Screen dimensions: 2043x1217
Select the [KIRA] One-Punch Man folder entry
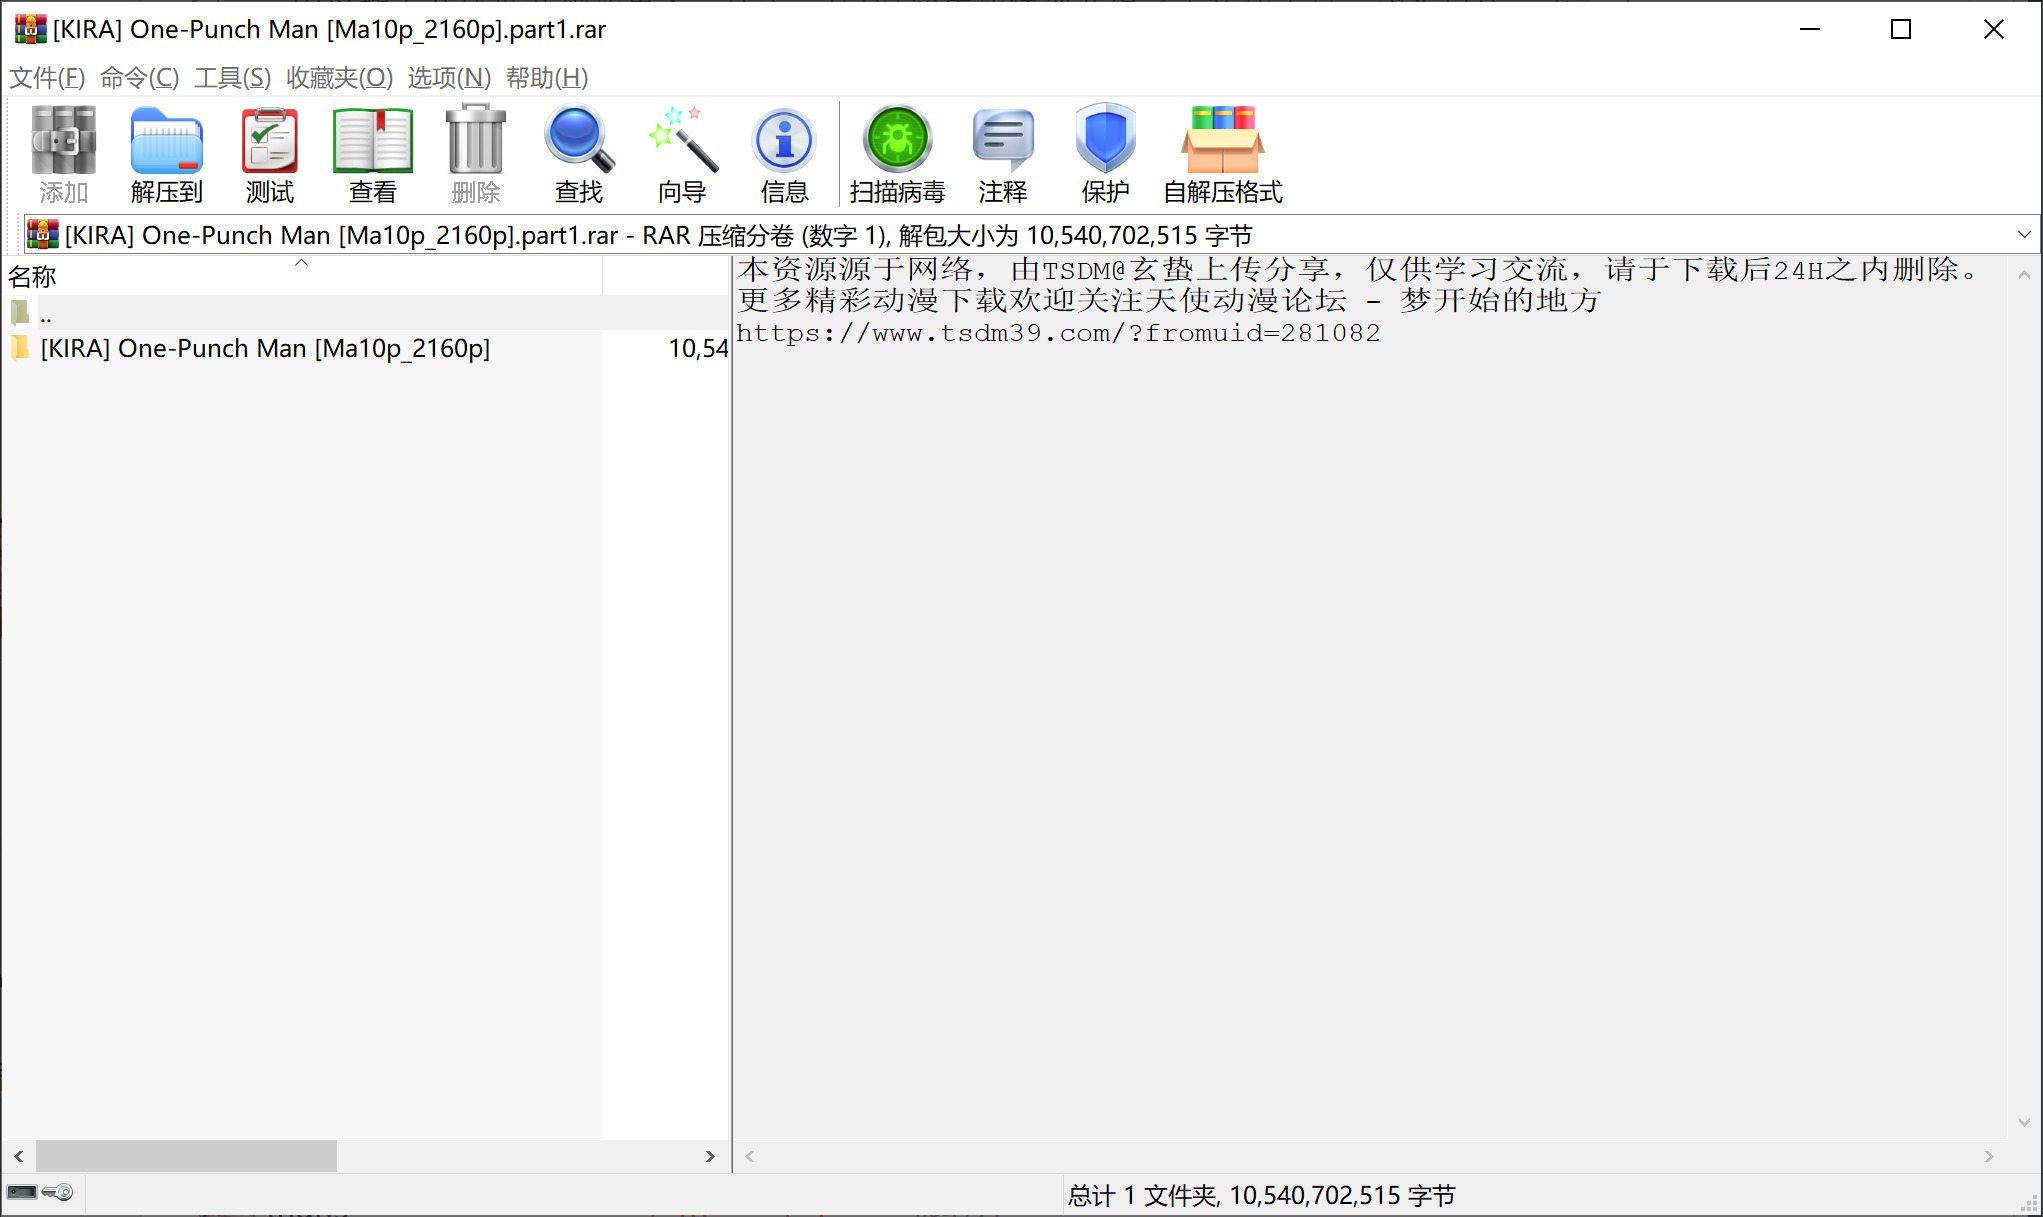(265, 349)
